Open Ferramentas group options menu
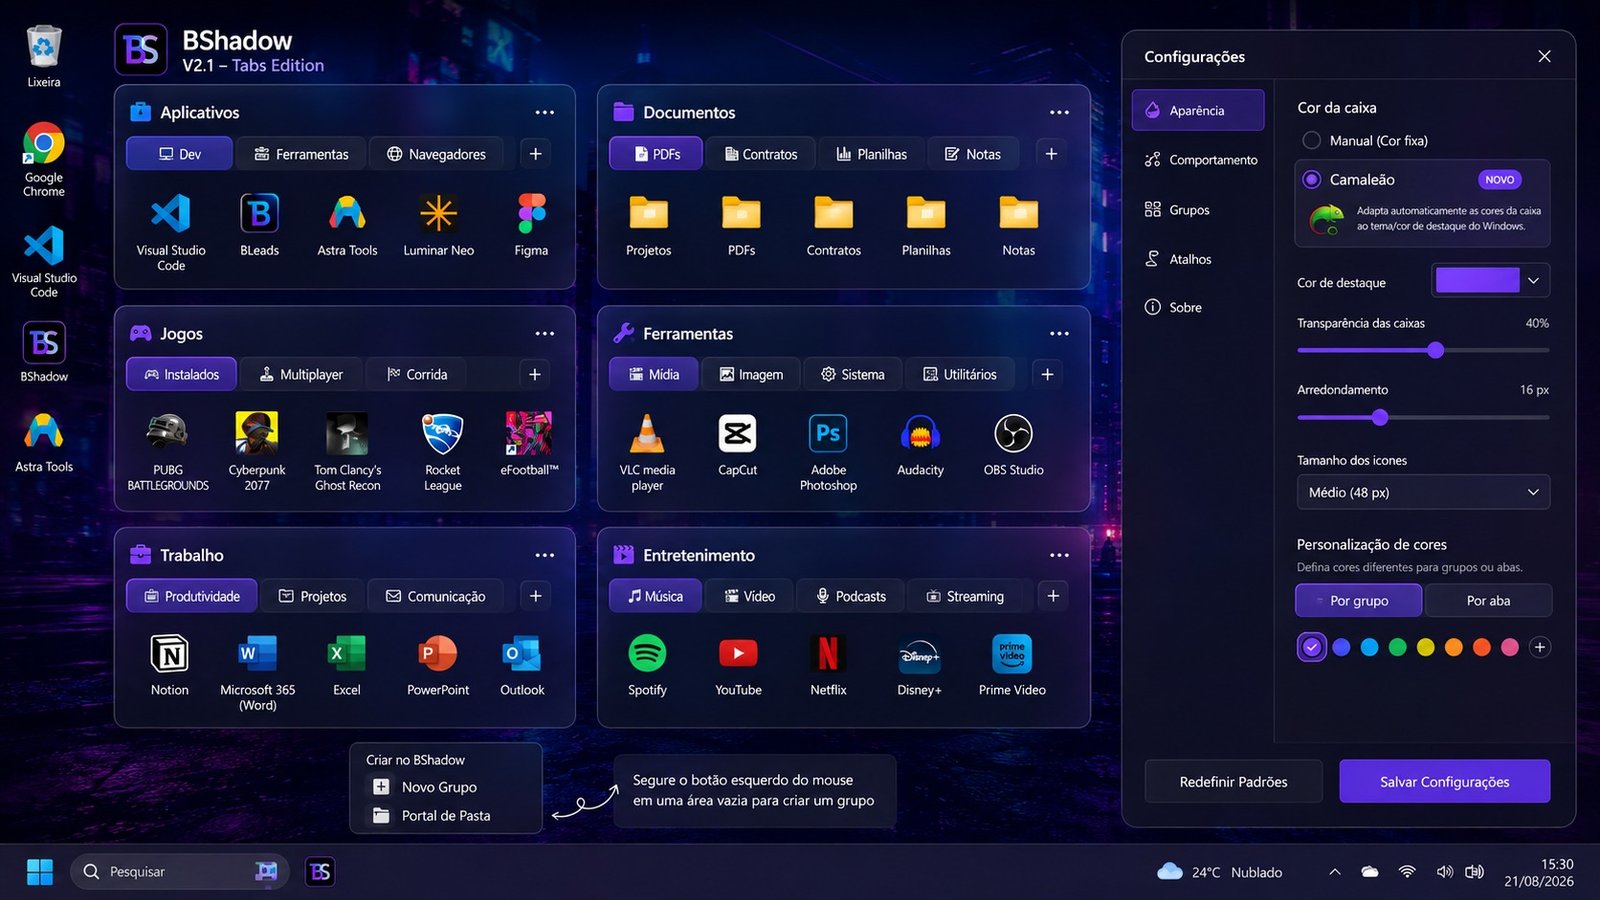Image resolution: width=1600 pixels, height=900 pixels. pyautogui.click(x=1059, y=334)
